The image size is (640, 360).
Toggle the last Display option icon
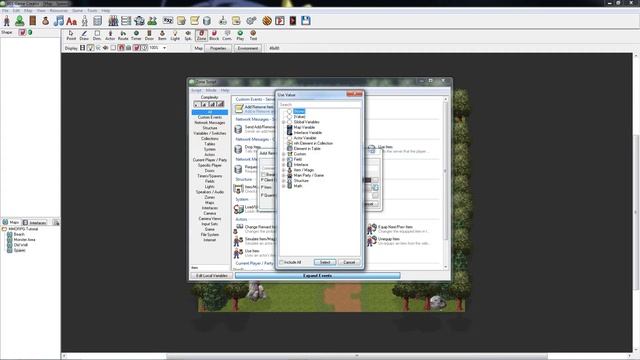[144, 48]
